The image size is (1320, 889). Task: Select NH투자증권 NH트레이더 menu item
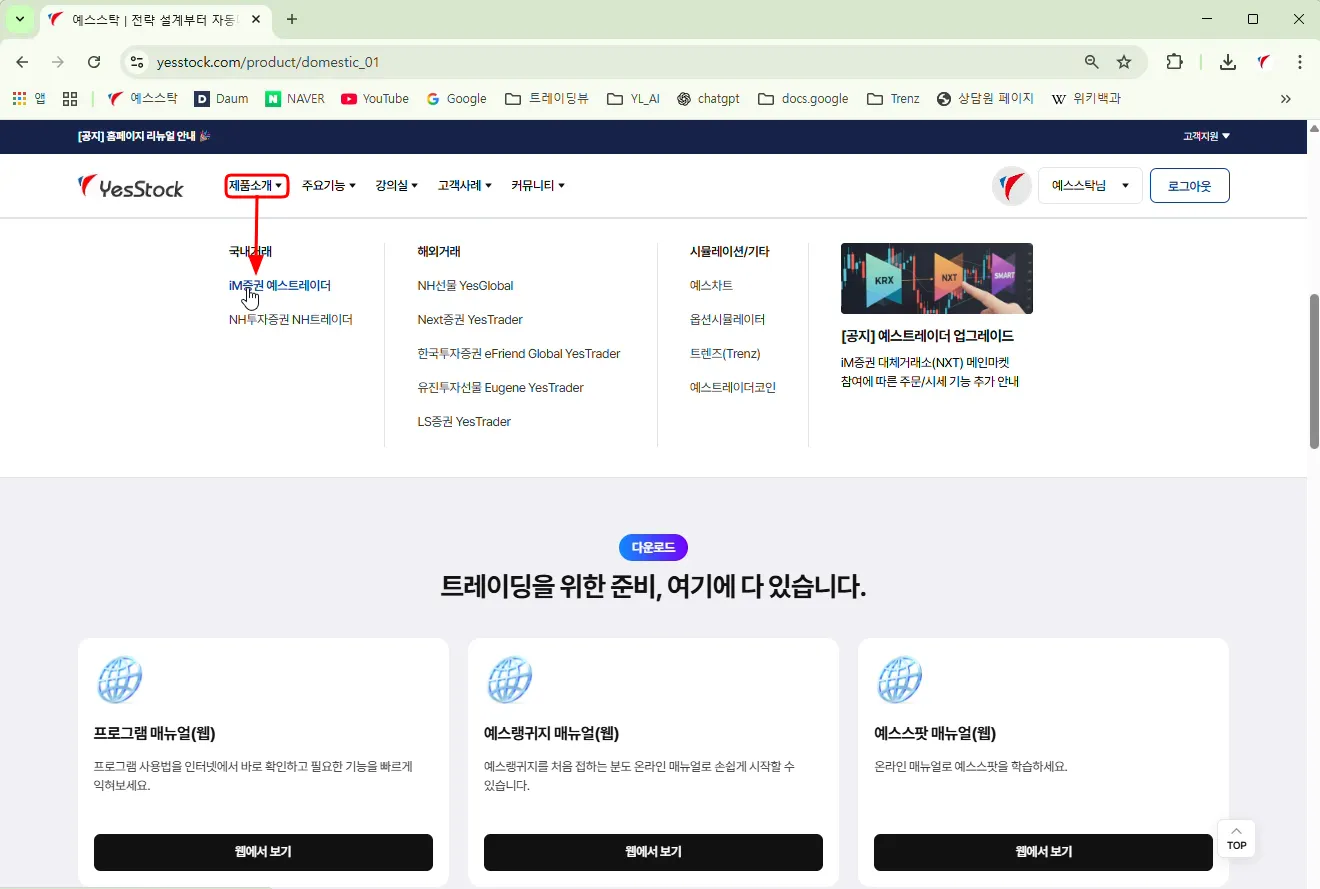291,320
